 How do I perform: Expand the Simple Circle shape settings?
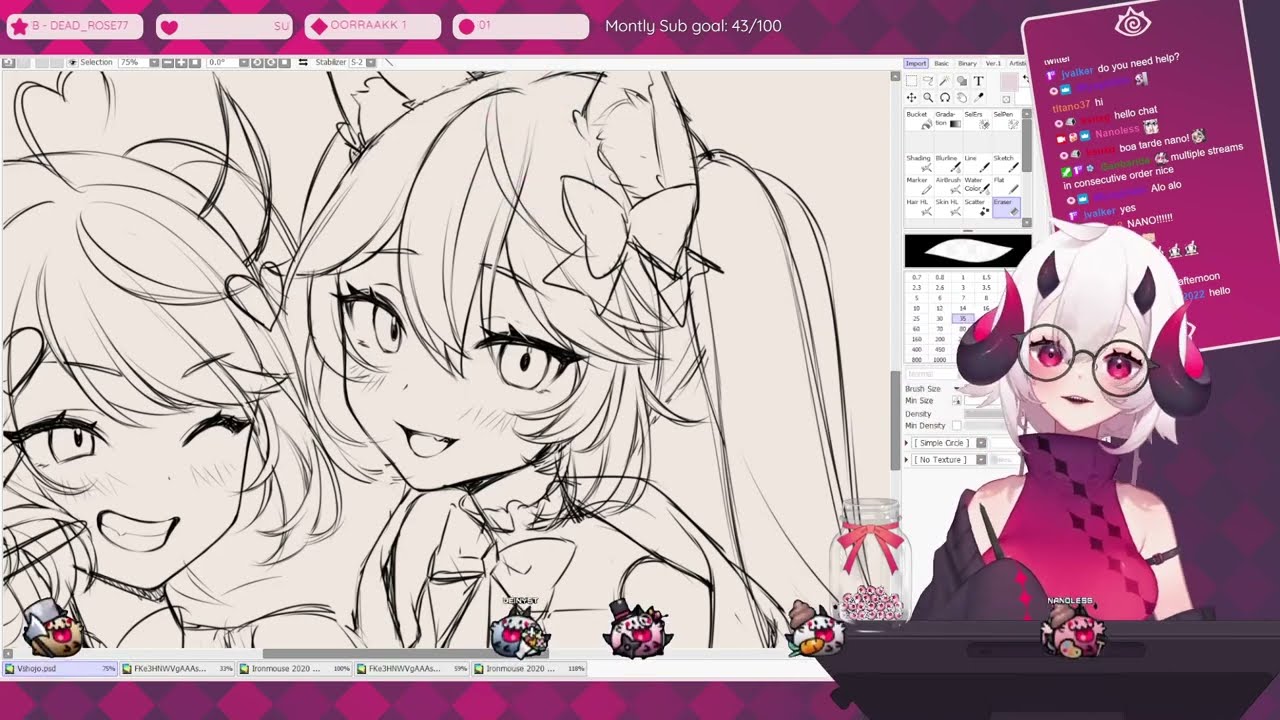[906, 443]
